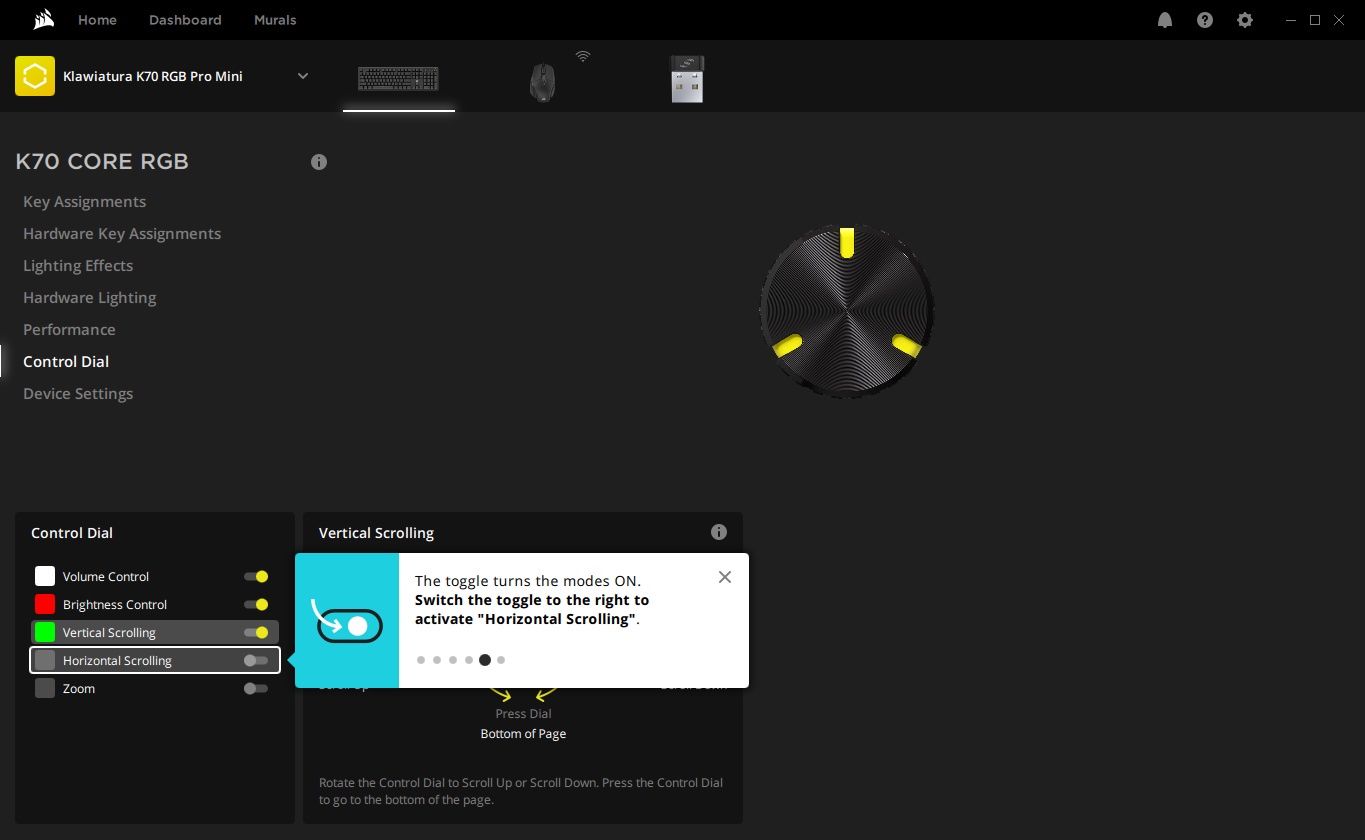Open the notifications bell

[1165, 20]
